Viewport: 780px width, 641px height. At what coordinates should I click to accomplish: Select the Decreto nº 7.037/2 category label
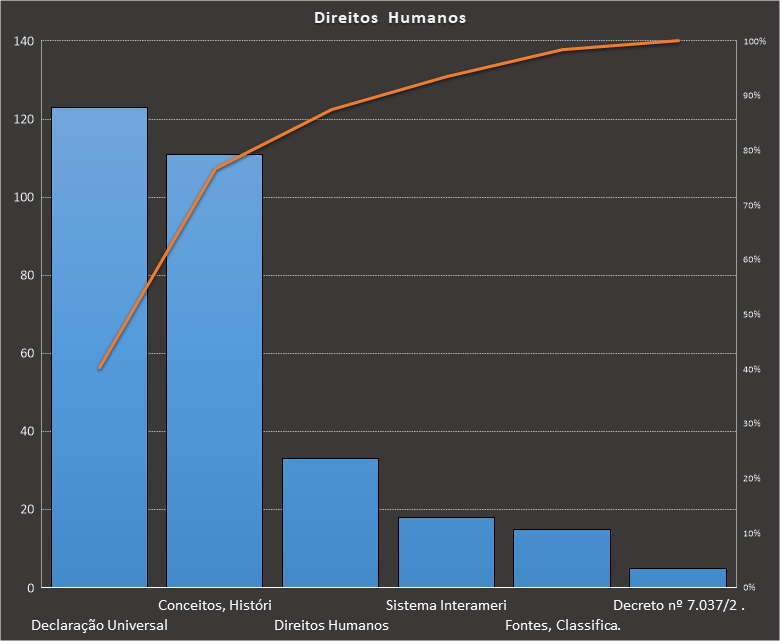tap(679, 605)
